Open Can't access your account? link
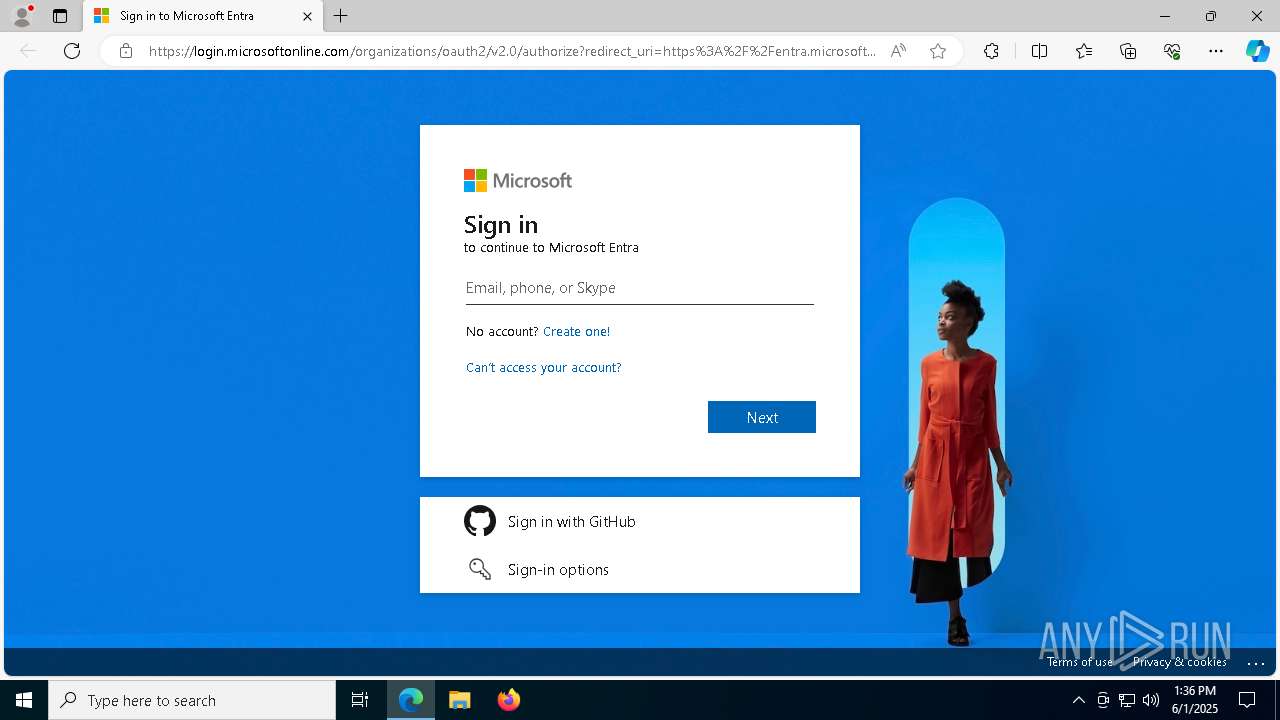 (x=543, y=368)
